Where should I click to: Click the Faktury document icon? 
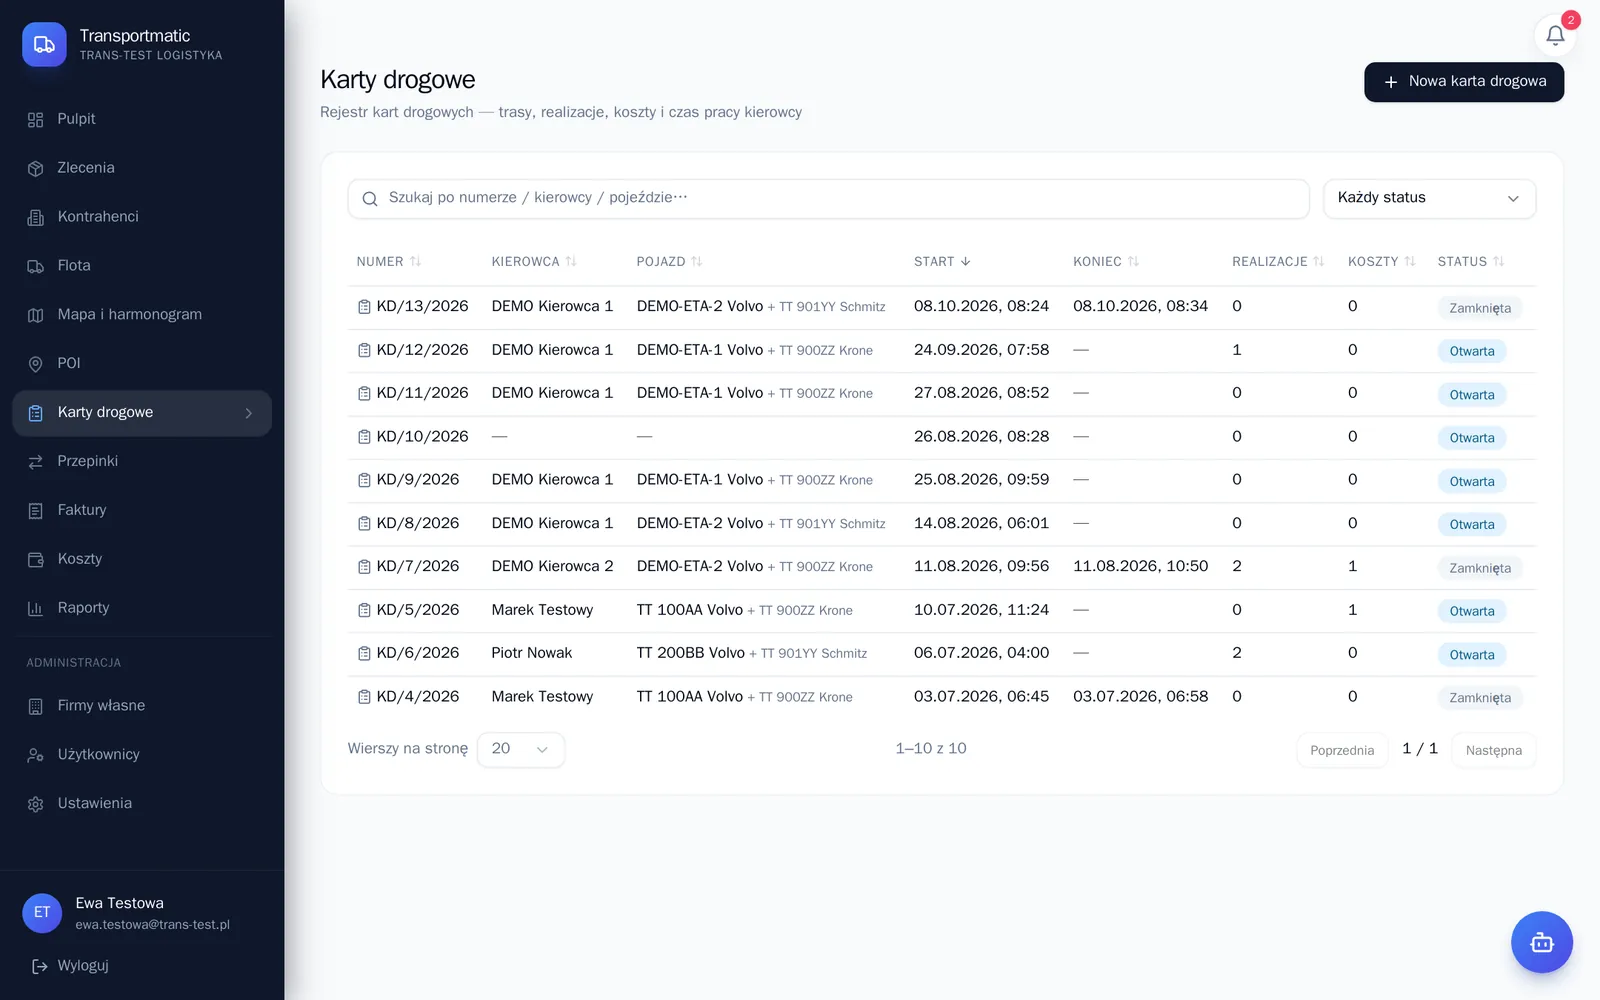[36, 511]
